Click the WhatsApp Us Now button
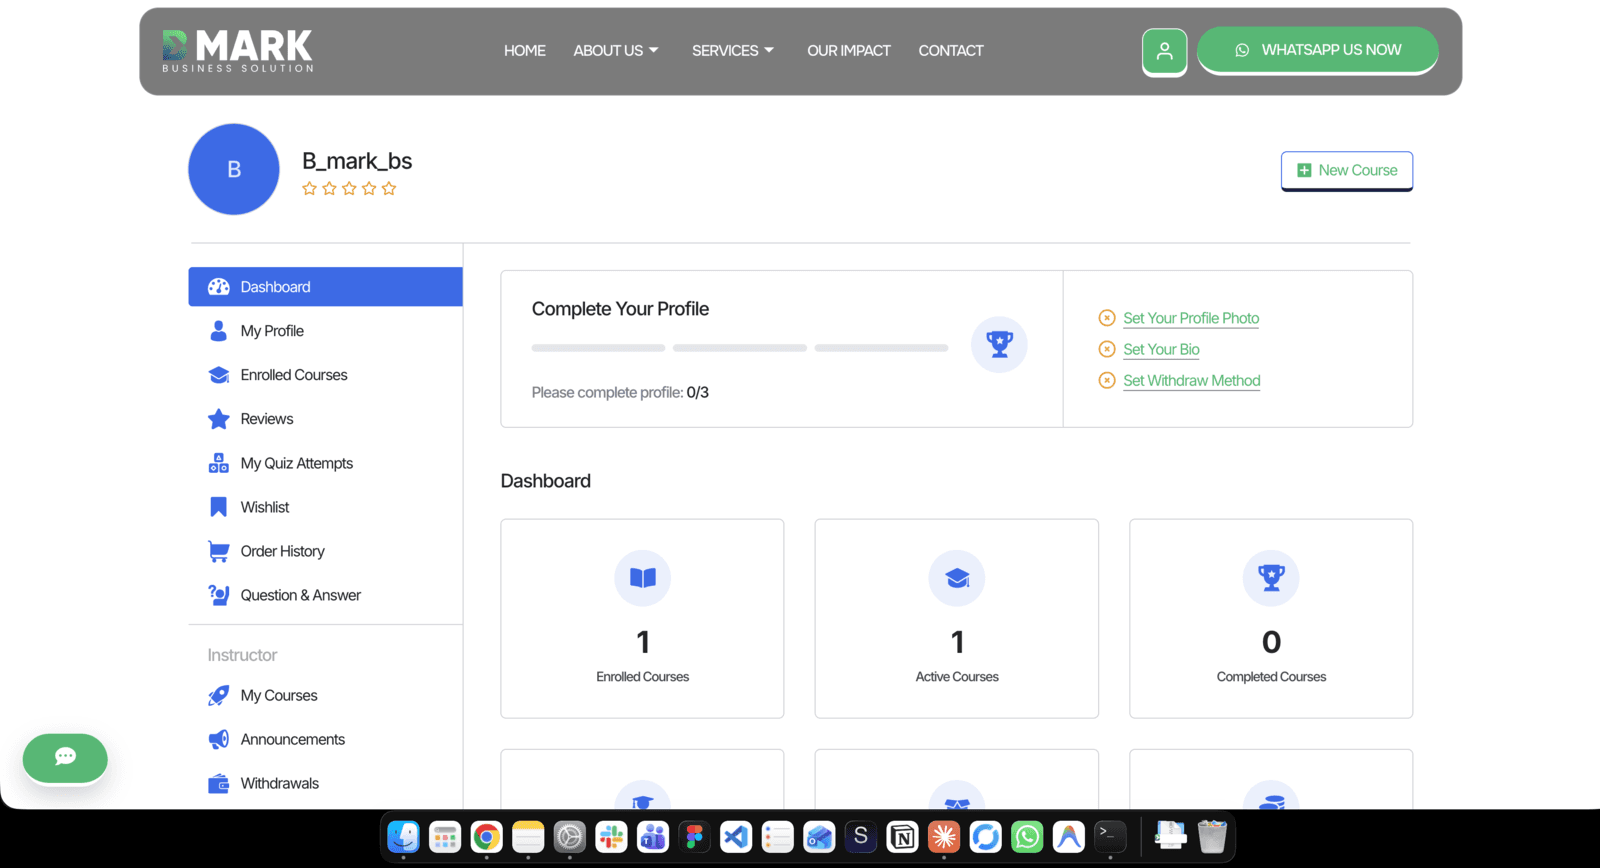Image resolution: width=1600 pixels, height=868 pixels. click(1318, 50)
